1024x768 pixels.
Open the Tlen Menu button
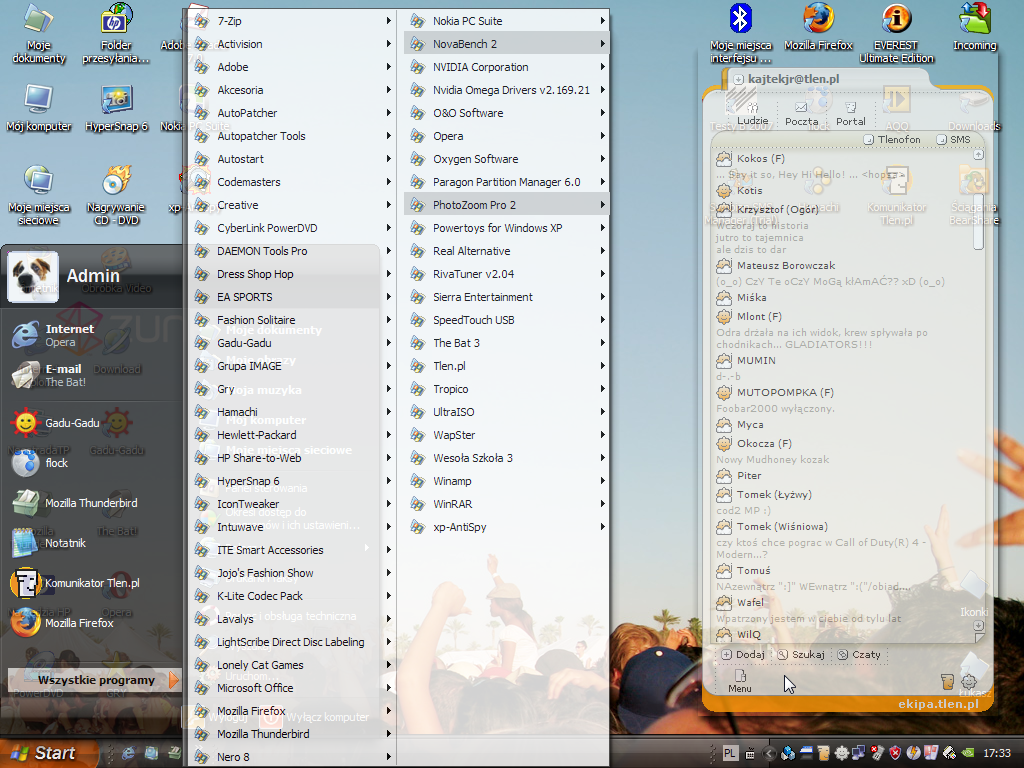[x=740, y=681]
